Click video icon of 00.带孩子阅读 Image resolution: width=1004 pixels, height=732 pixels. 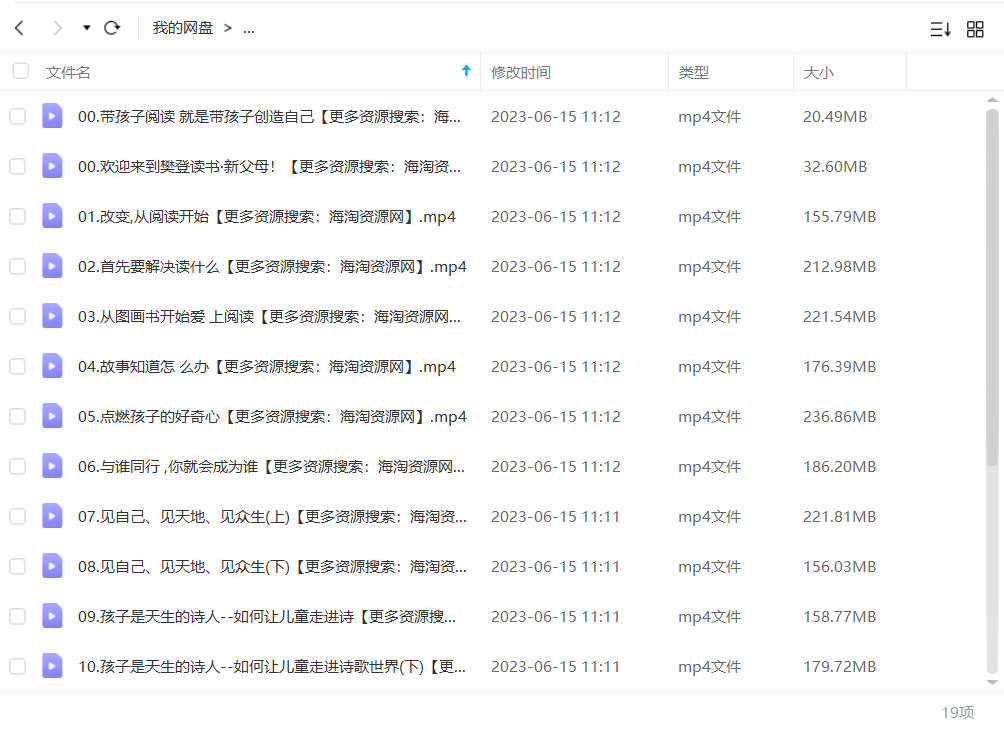click(52, 116)
